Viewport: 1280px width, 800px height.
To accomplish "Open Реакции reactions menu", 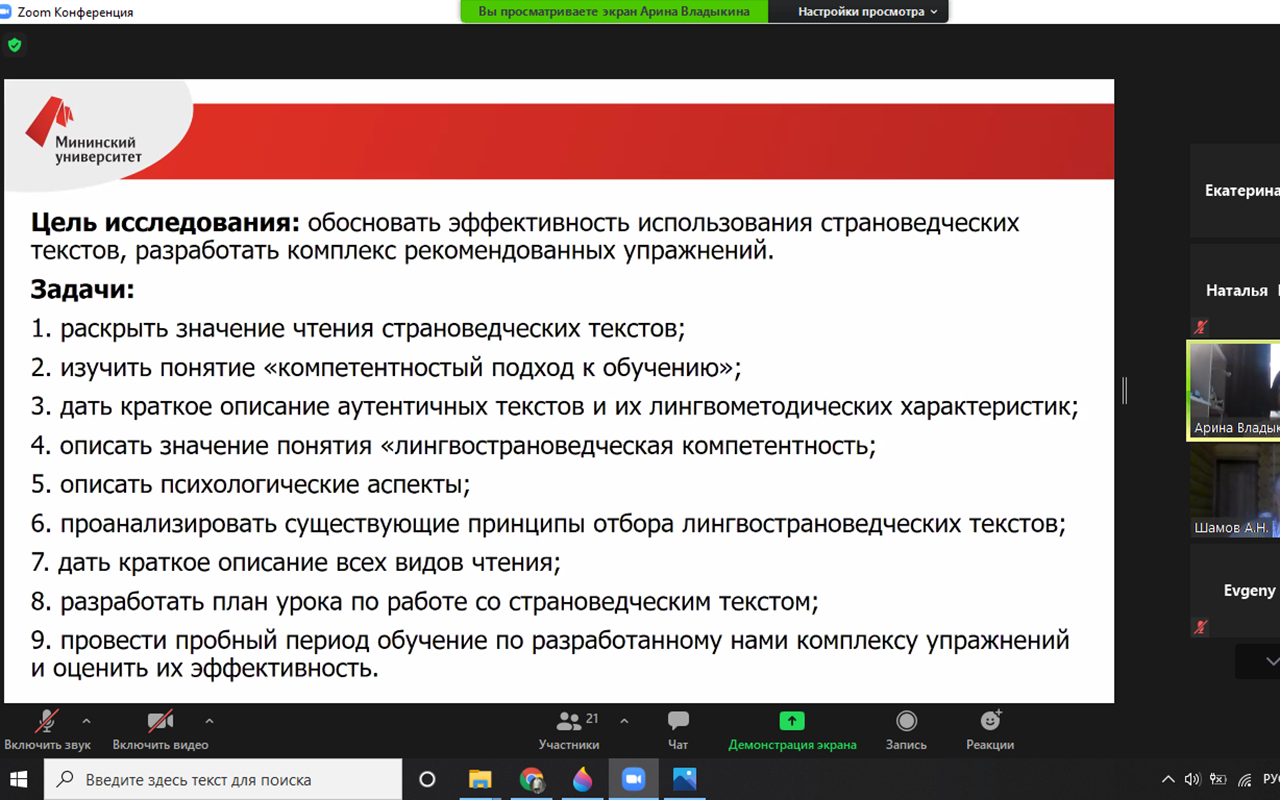I will coord(990,730).
